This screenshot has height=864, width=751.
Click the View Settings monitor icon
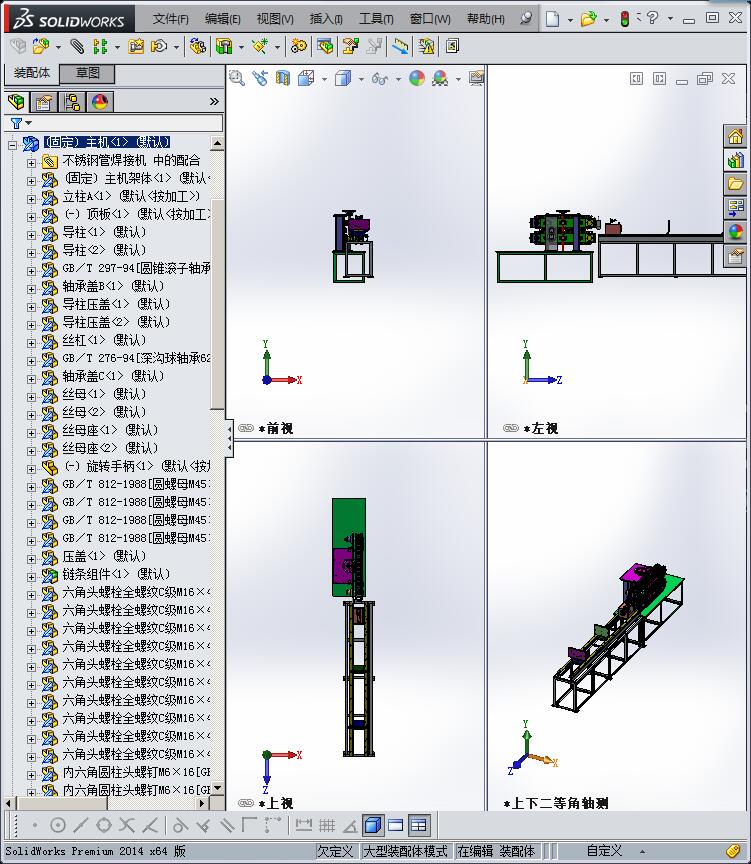click(x=477, y=78)
